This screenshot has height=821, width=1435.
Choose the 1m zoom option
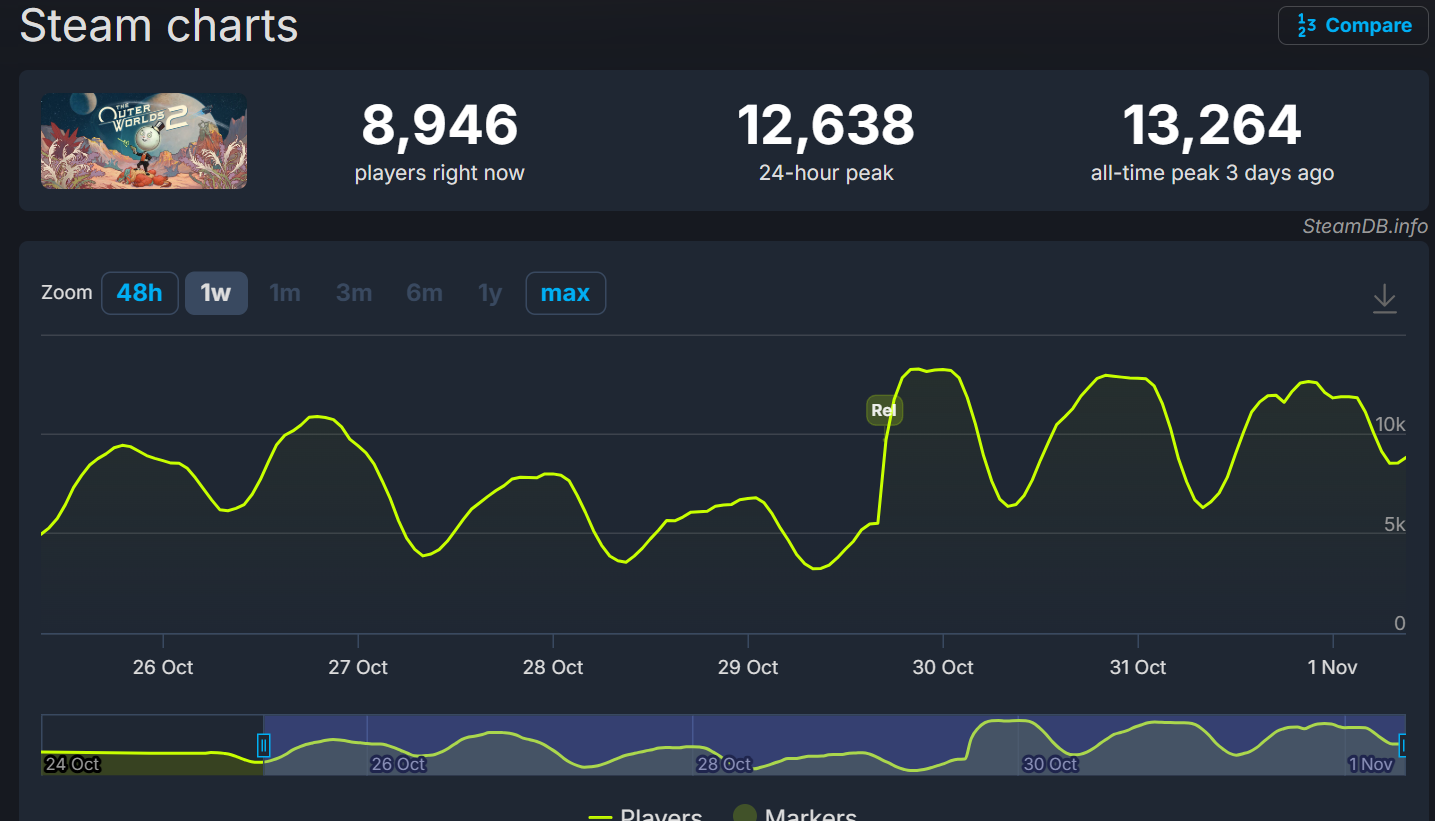point(285,293)
